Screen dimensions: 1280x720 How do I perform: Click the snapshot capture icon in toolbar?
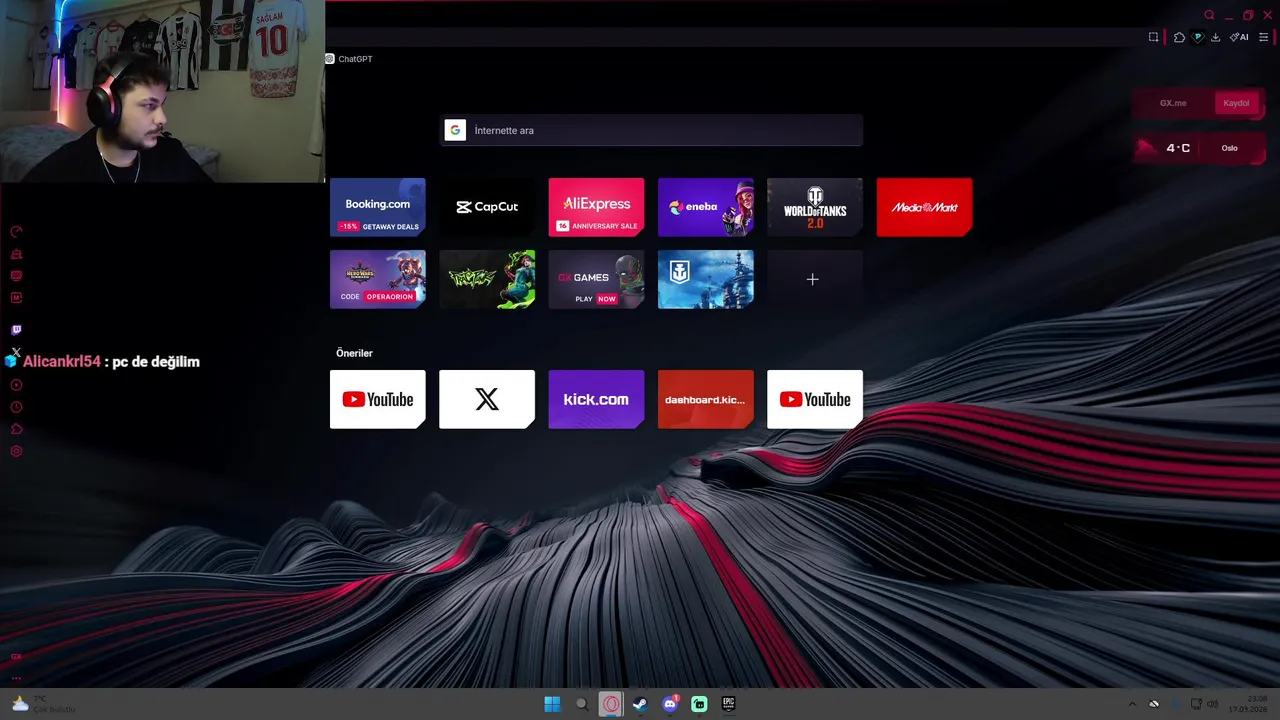pos(1153,37)
